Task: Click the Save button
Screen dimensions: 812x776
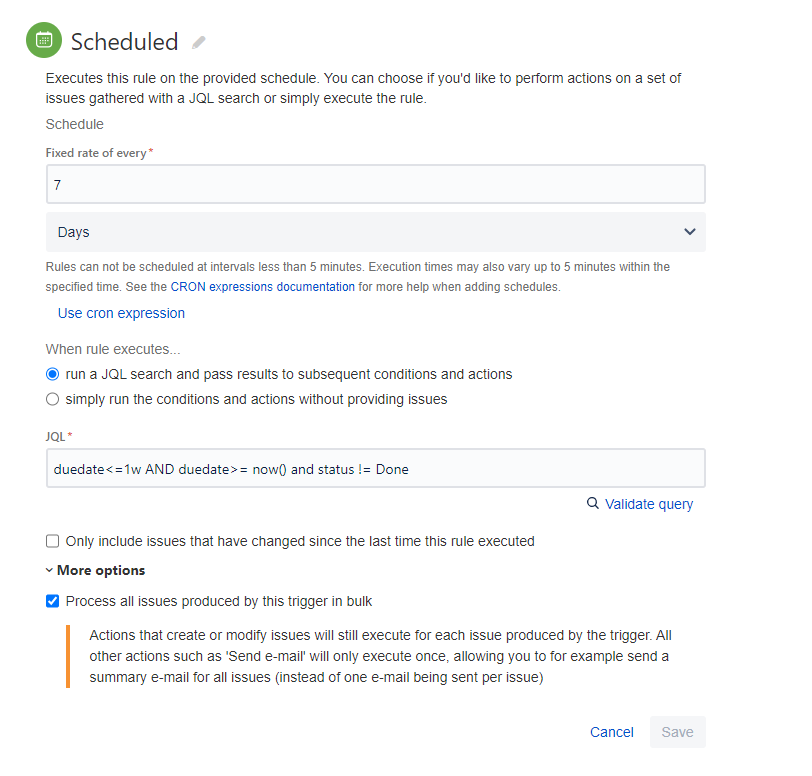Action: tap(677, 732)
